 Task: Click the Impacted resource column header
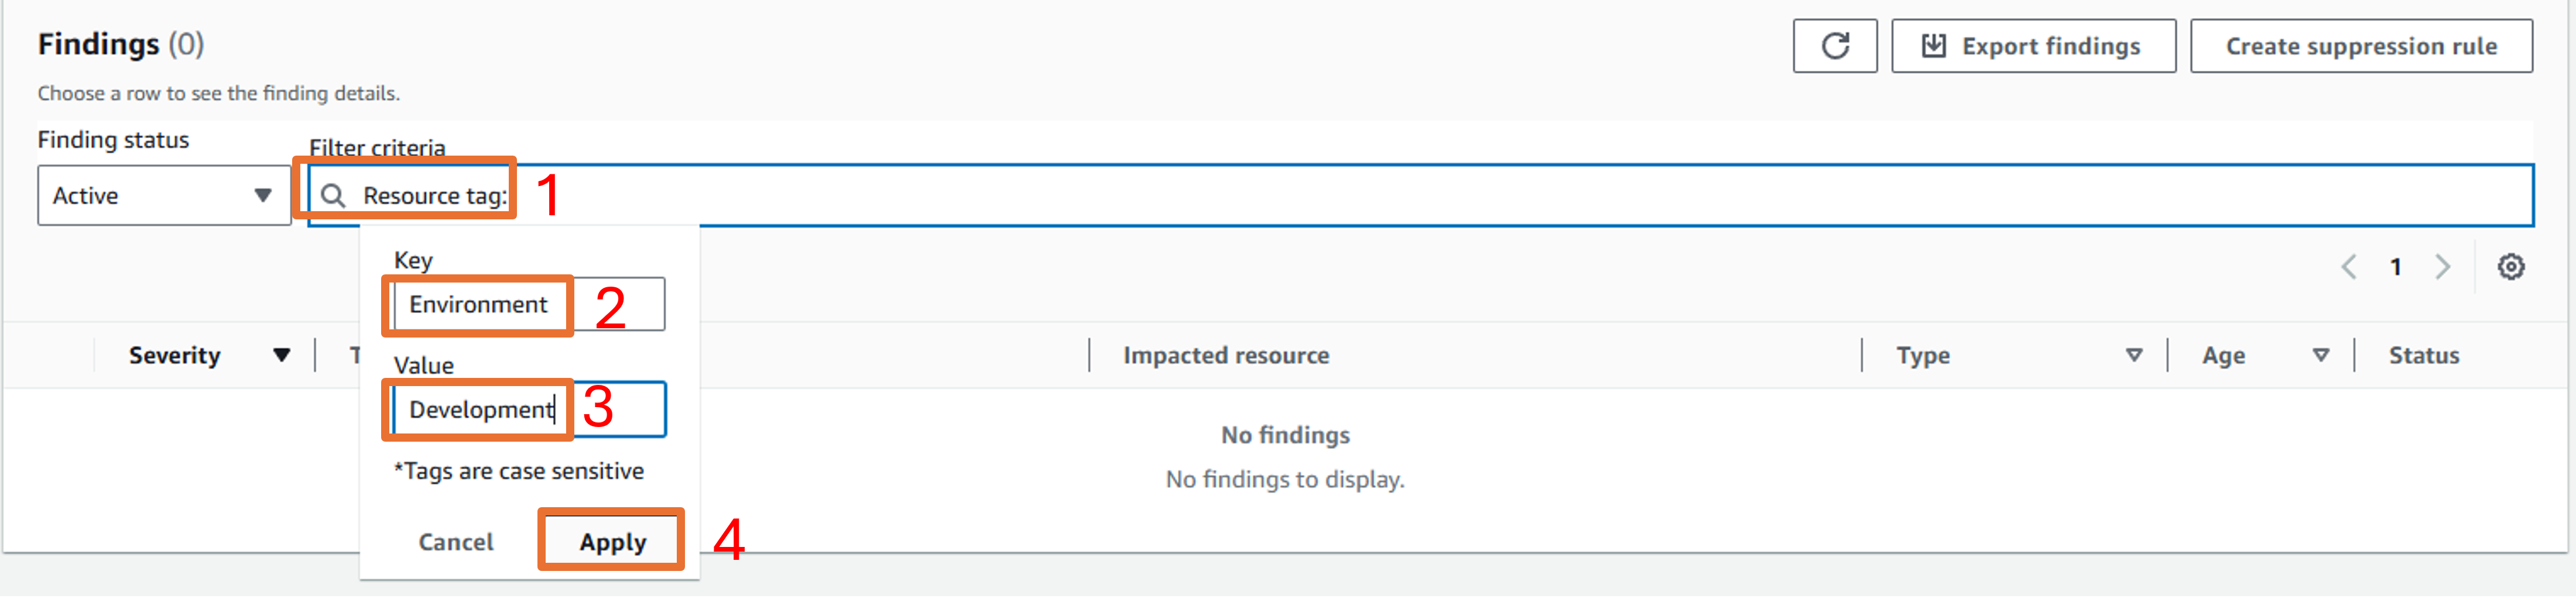pos(1226,356)
